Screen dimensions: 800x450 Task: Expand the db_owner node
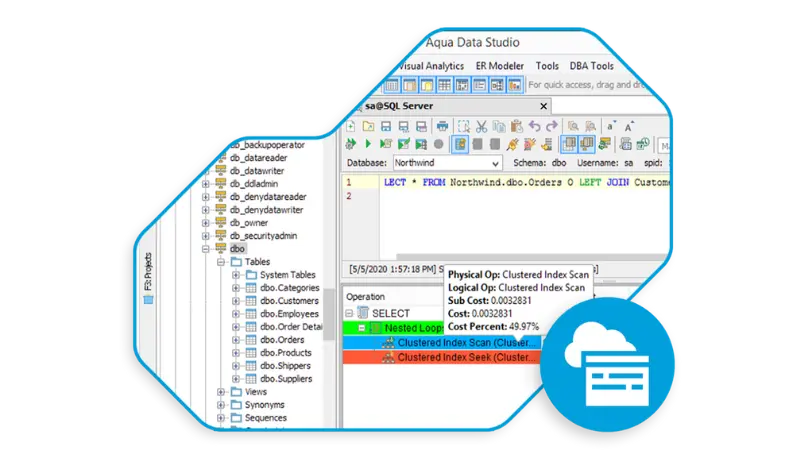click(x=206, y=223)
